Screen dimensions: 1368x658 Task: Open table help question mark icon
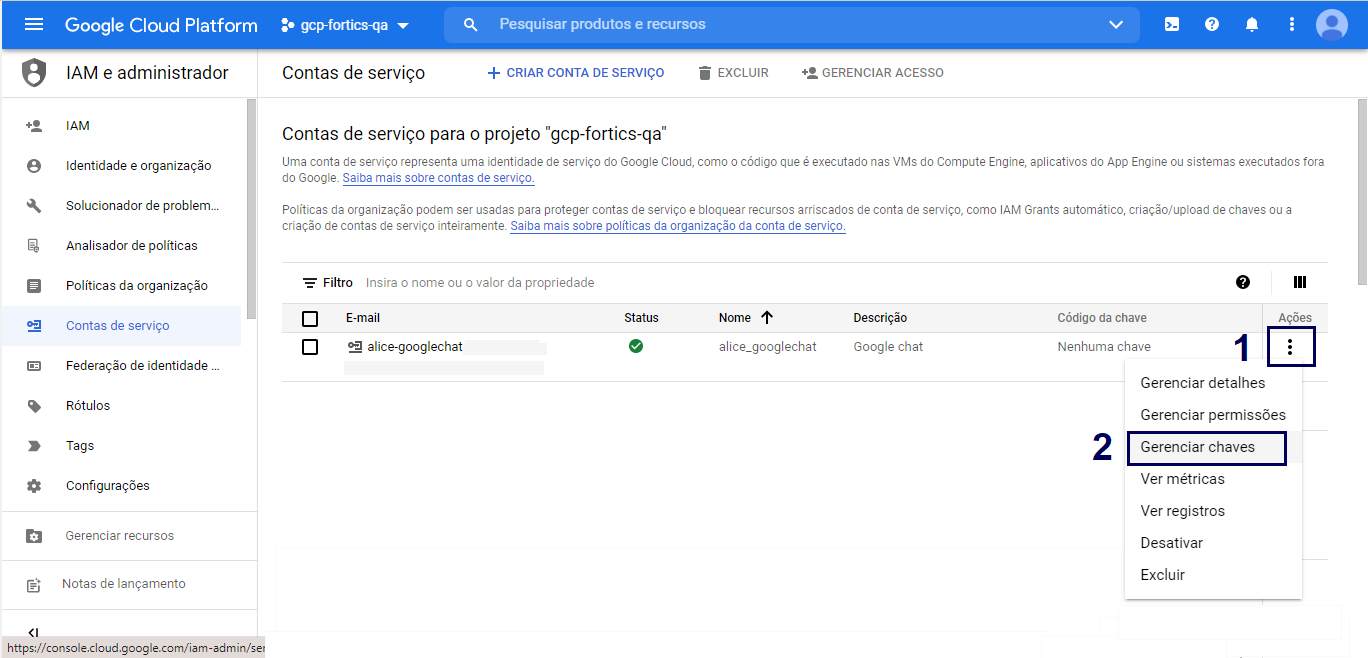click(x=1243, y=282)
